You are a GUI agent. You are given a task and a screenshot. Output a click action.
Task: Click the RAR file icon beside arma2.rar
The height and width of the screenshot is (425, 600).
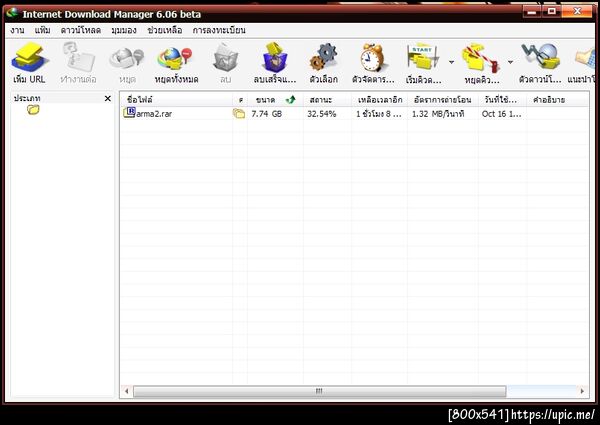[x=129, y=112]
